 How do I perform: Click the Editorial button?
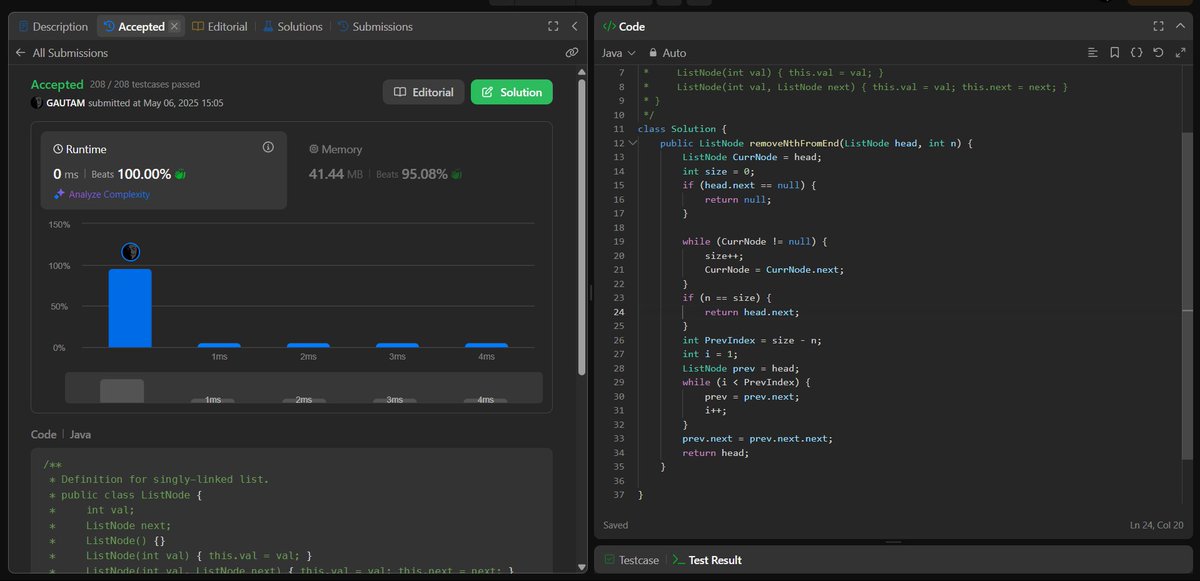(424, 92)
